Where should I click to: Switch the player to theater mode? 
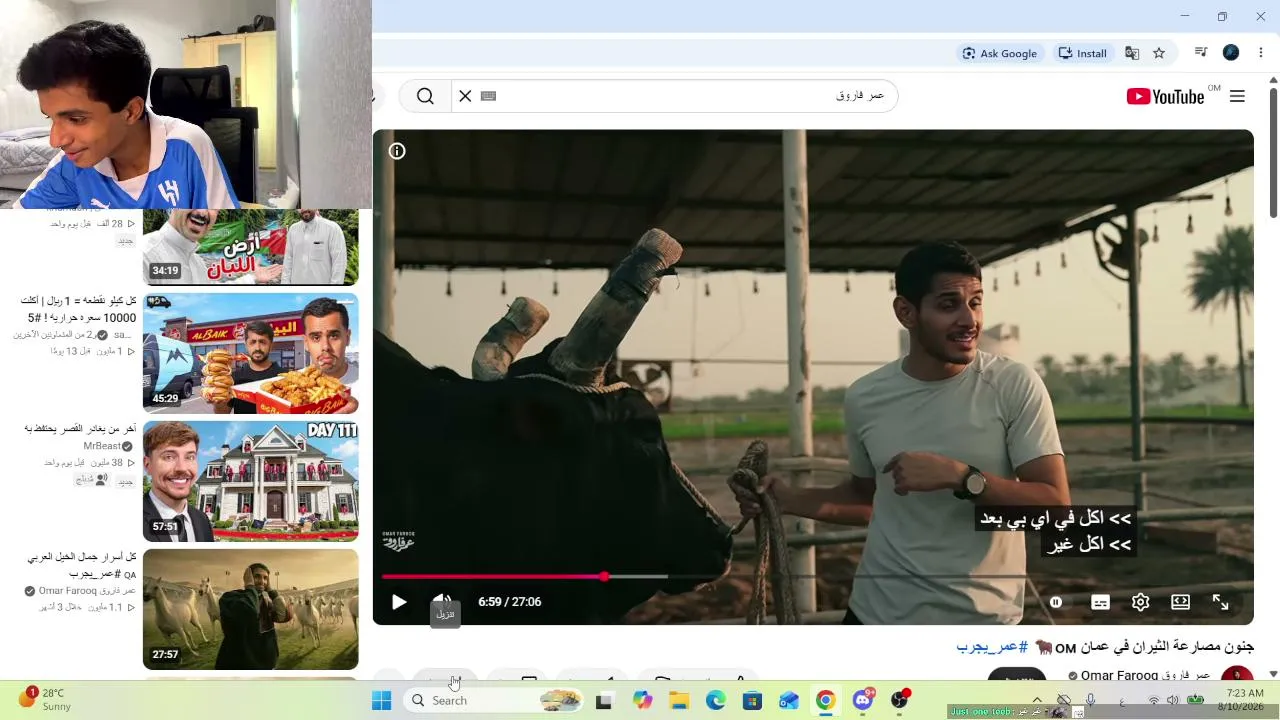(x=1180, y=602)
